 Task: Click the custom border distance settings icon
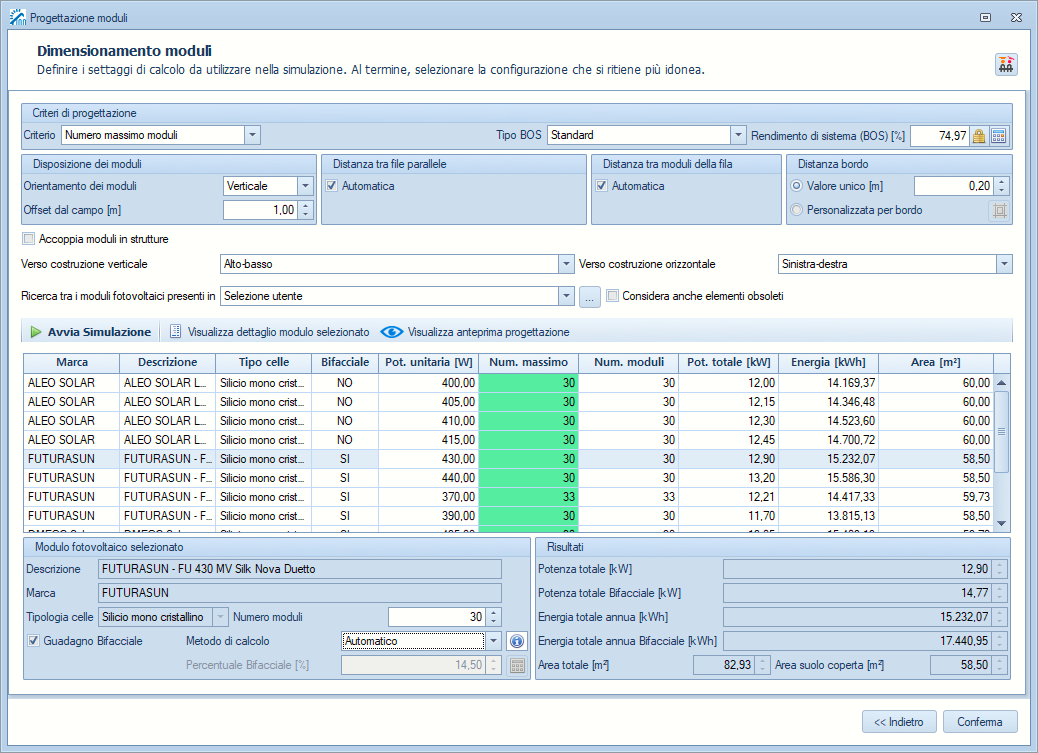tap(998, 210)
